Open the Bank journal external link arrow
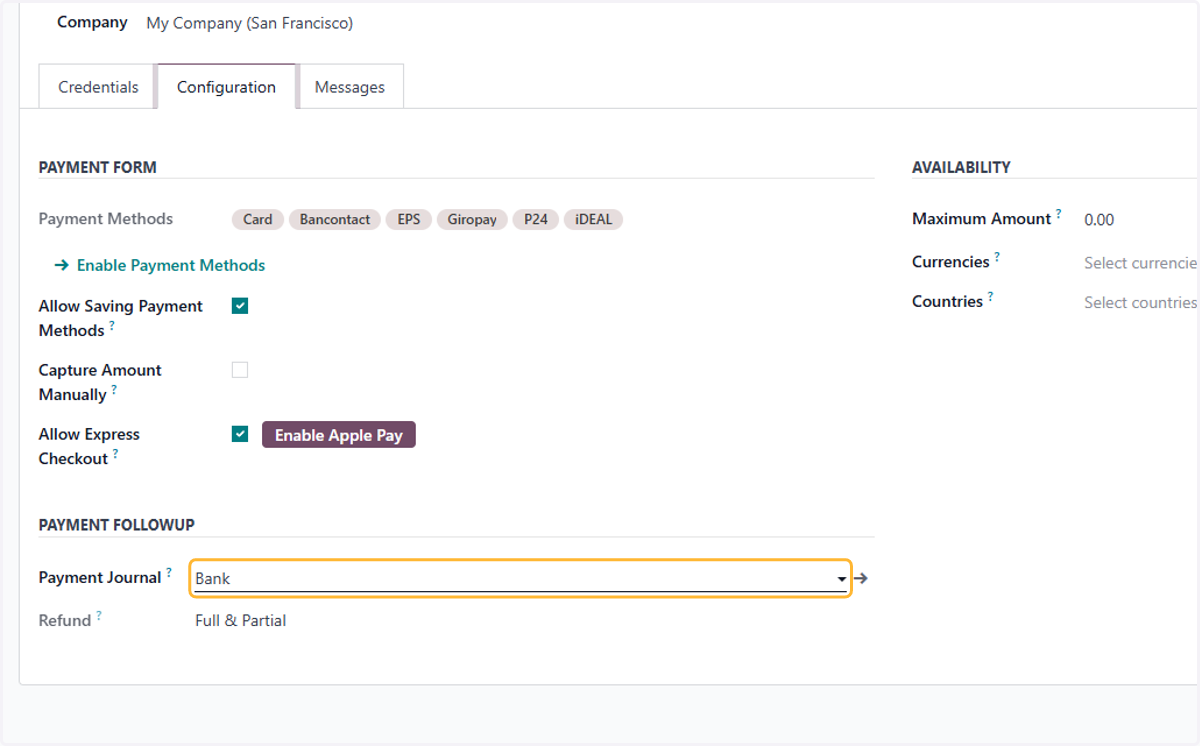 click(861, 578)
